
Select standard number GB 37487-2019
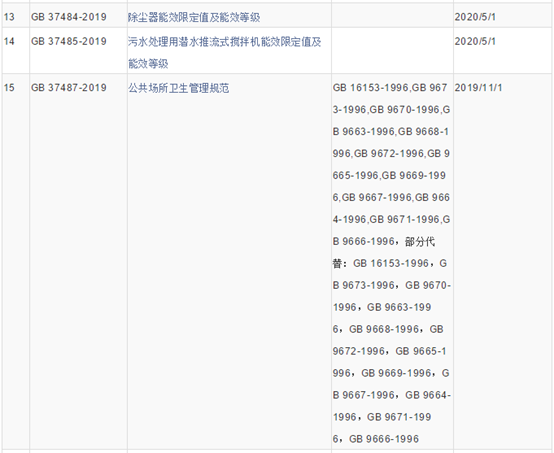point(69,88)
